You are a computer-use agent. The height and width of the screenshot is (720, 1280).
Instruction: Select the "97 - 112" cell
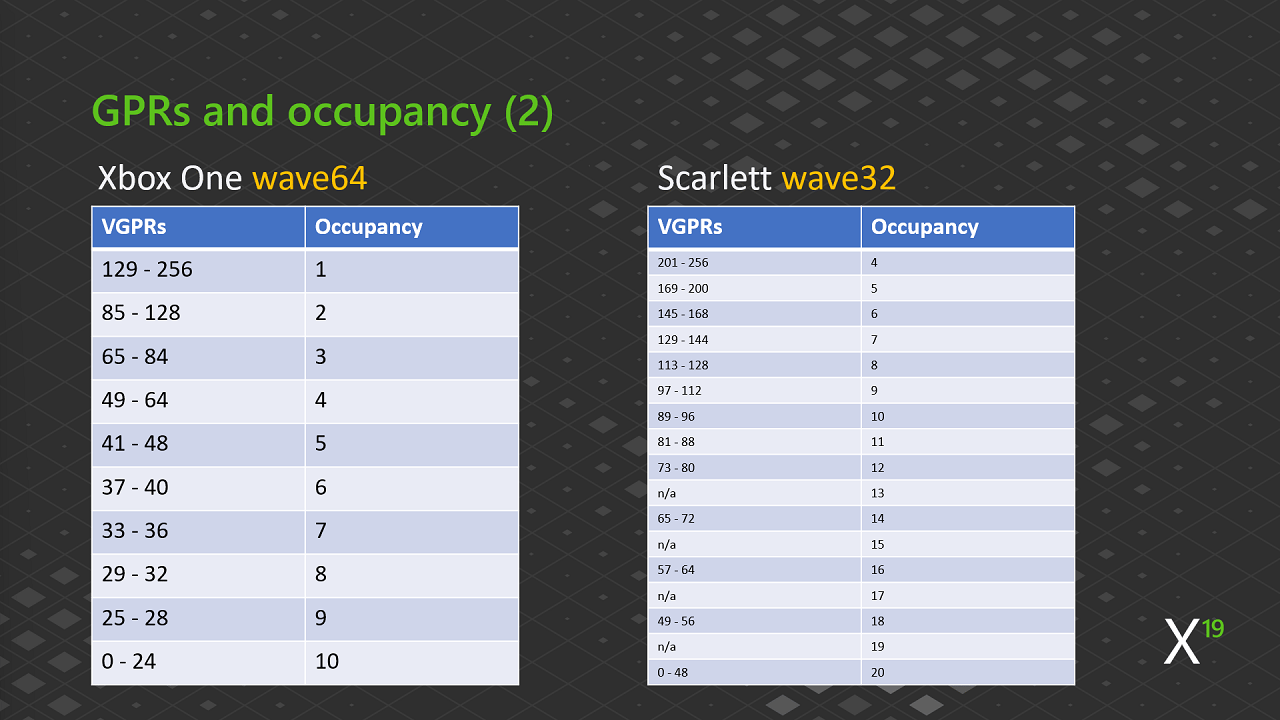tap(754, 391)
